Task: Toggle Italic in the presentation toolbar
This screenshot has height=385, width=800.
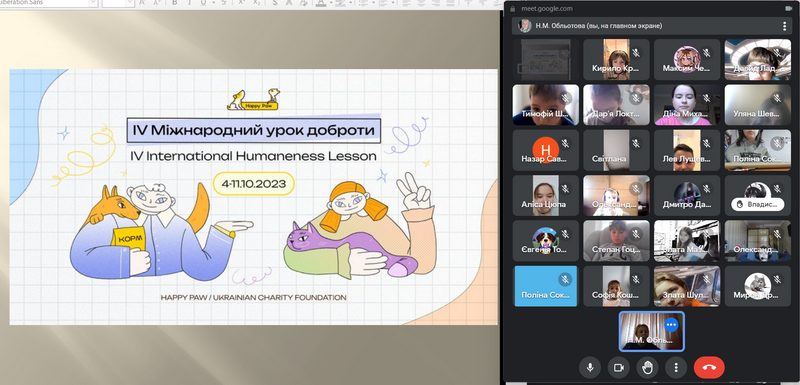Action: 190,3
